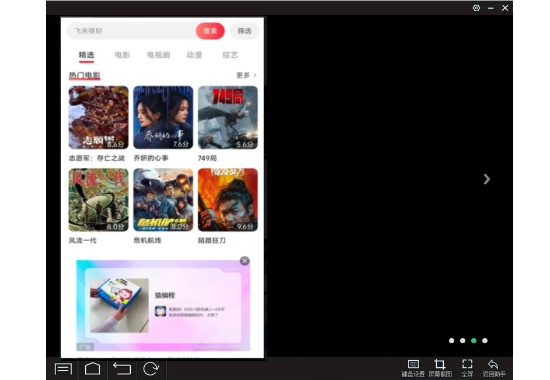The width and height of the screenshot is (550, 380).
Task: Switch to the 电影 tab
Action: coord(122,55)
